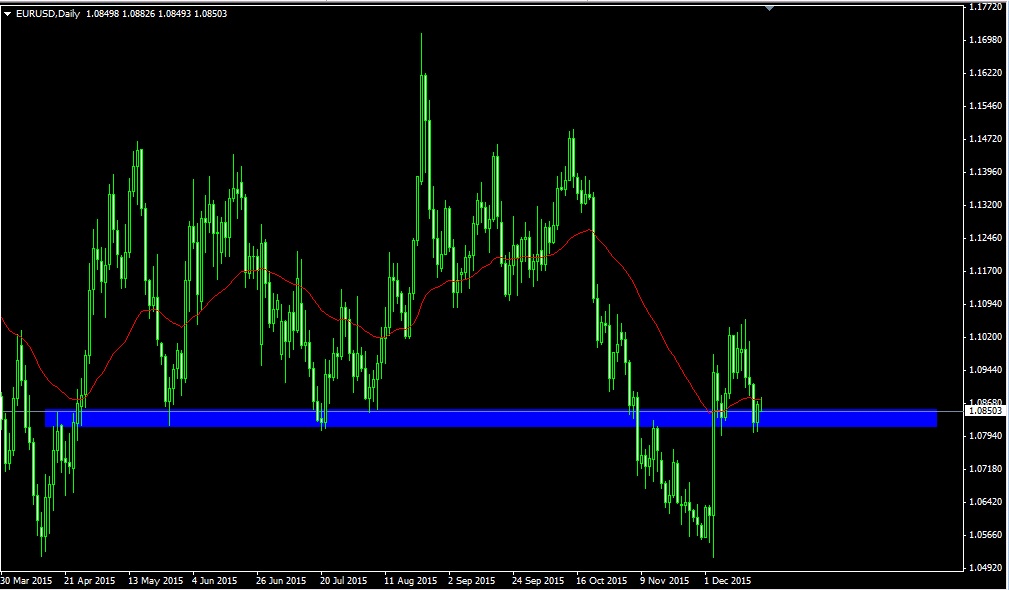Click the 20 Jul 2015 date label
Image resolution: width=1009 pixels, height=590 pixels.
click(344, 580)
